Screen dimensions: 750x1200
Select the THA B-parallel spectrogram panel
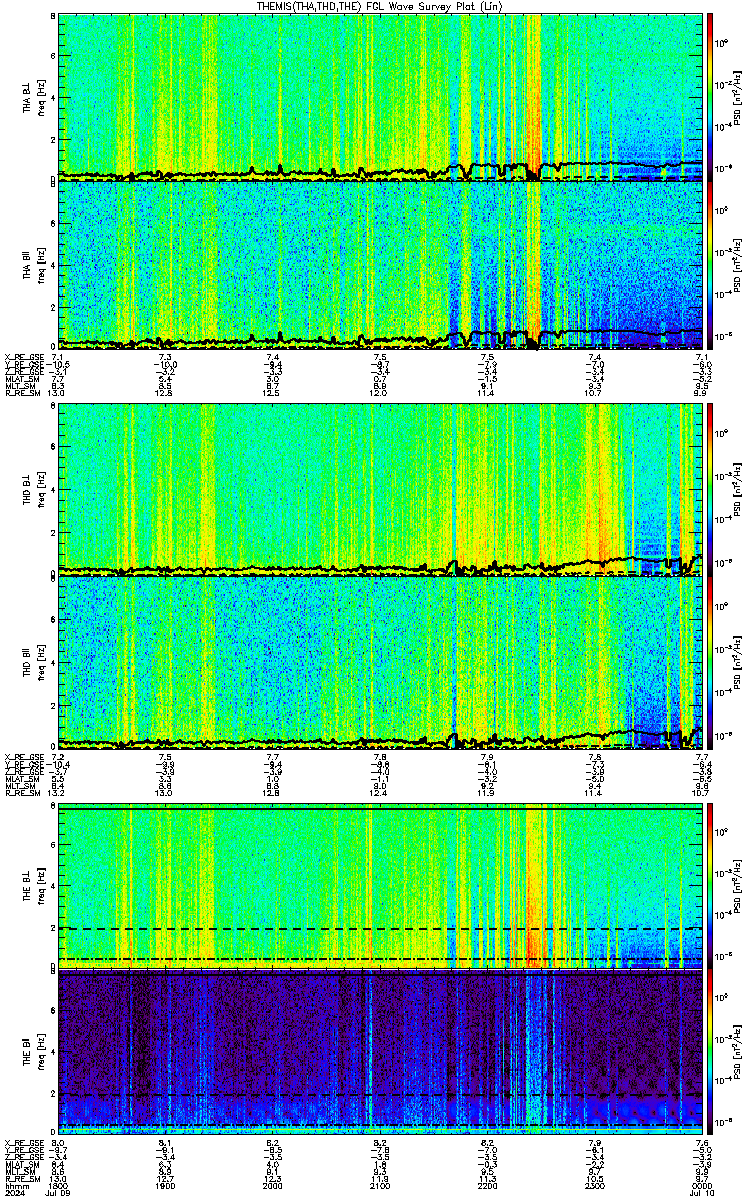(x=380, y=265)
